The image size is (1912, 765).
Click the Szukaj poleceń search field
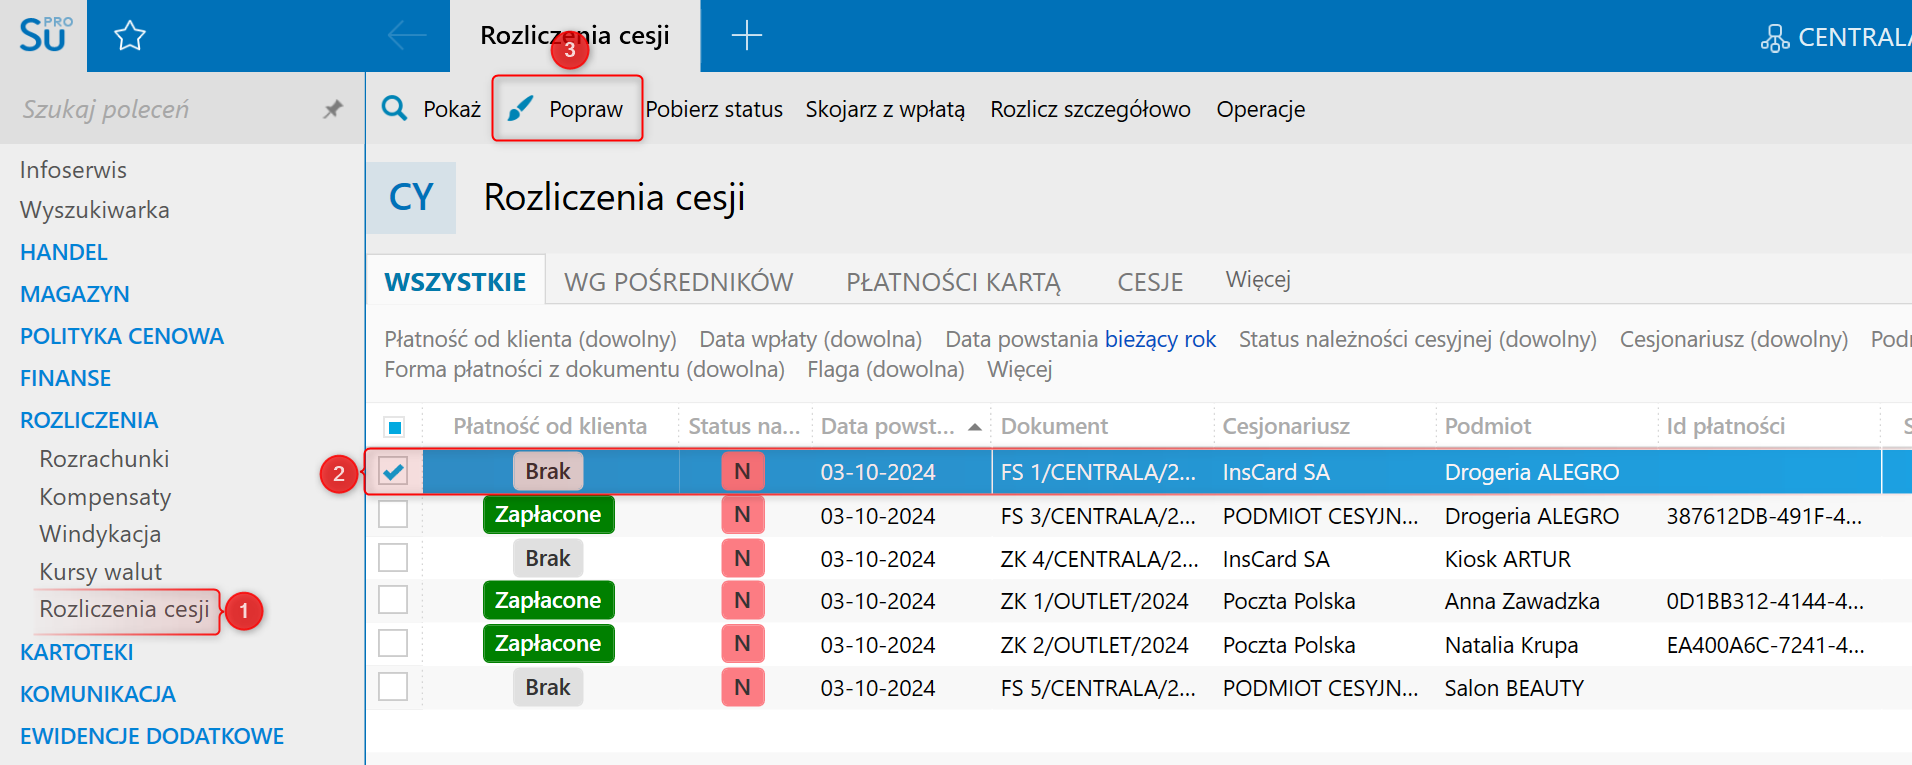pos(160,109)
